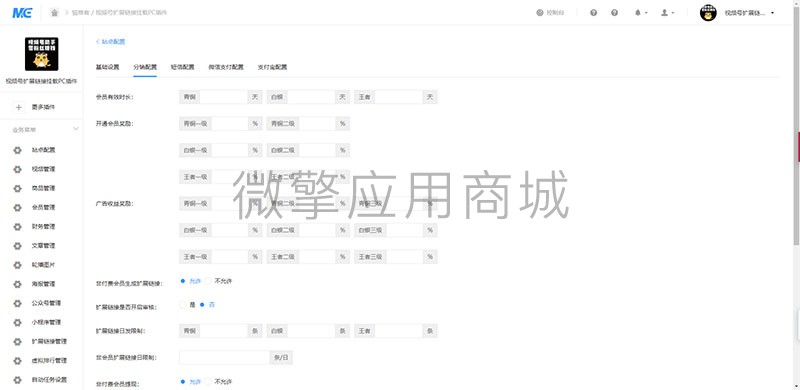Open the bell notifications dropdown

[x=641, y=13]
